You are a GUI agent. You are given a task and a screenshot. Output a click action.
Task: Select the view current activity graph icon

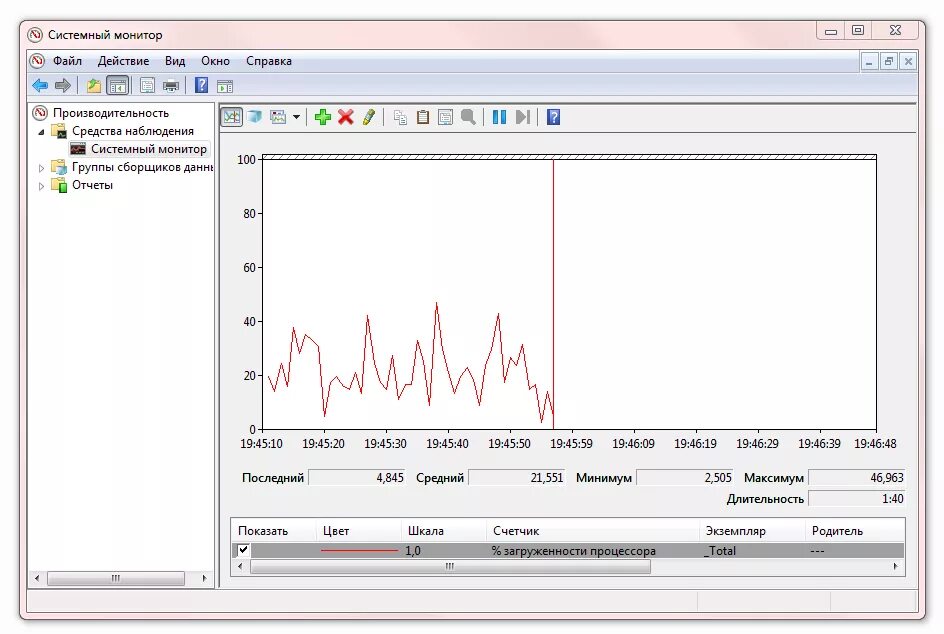point(232,117)
